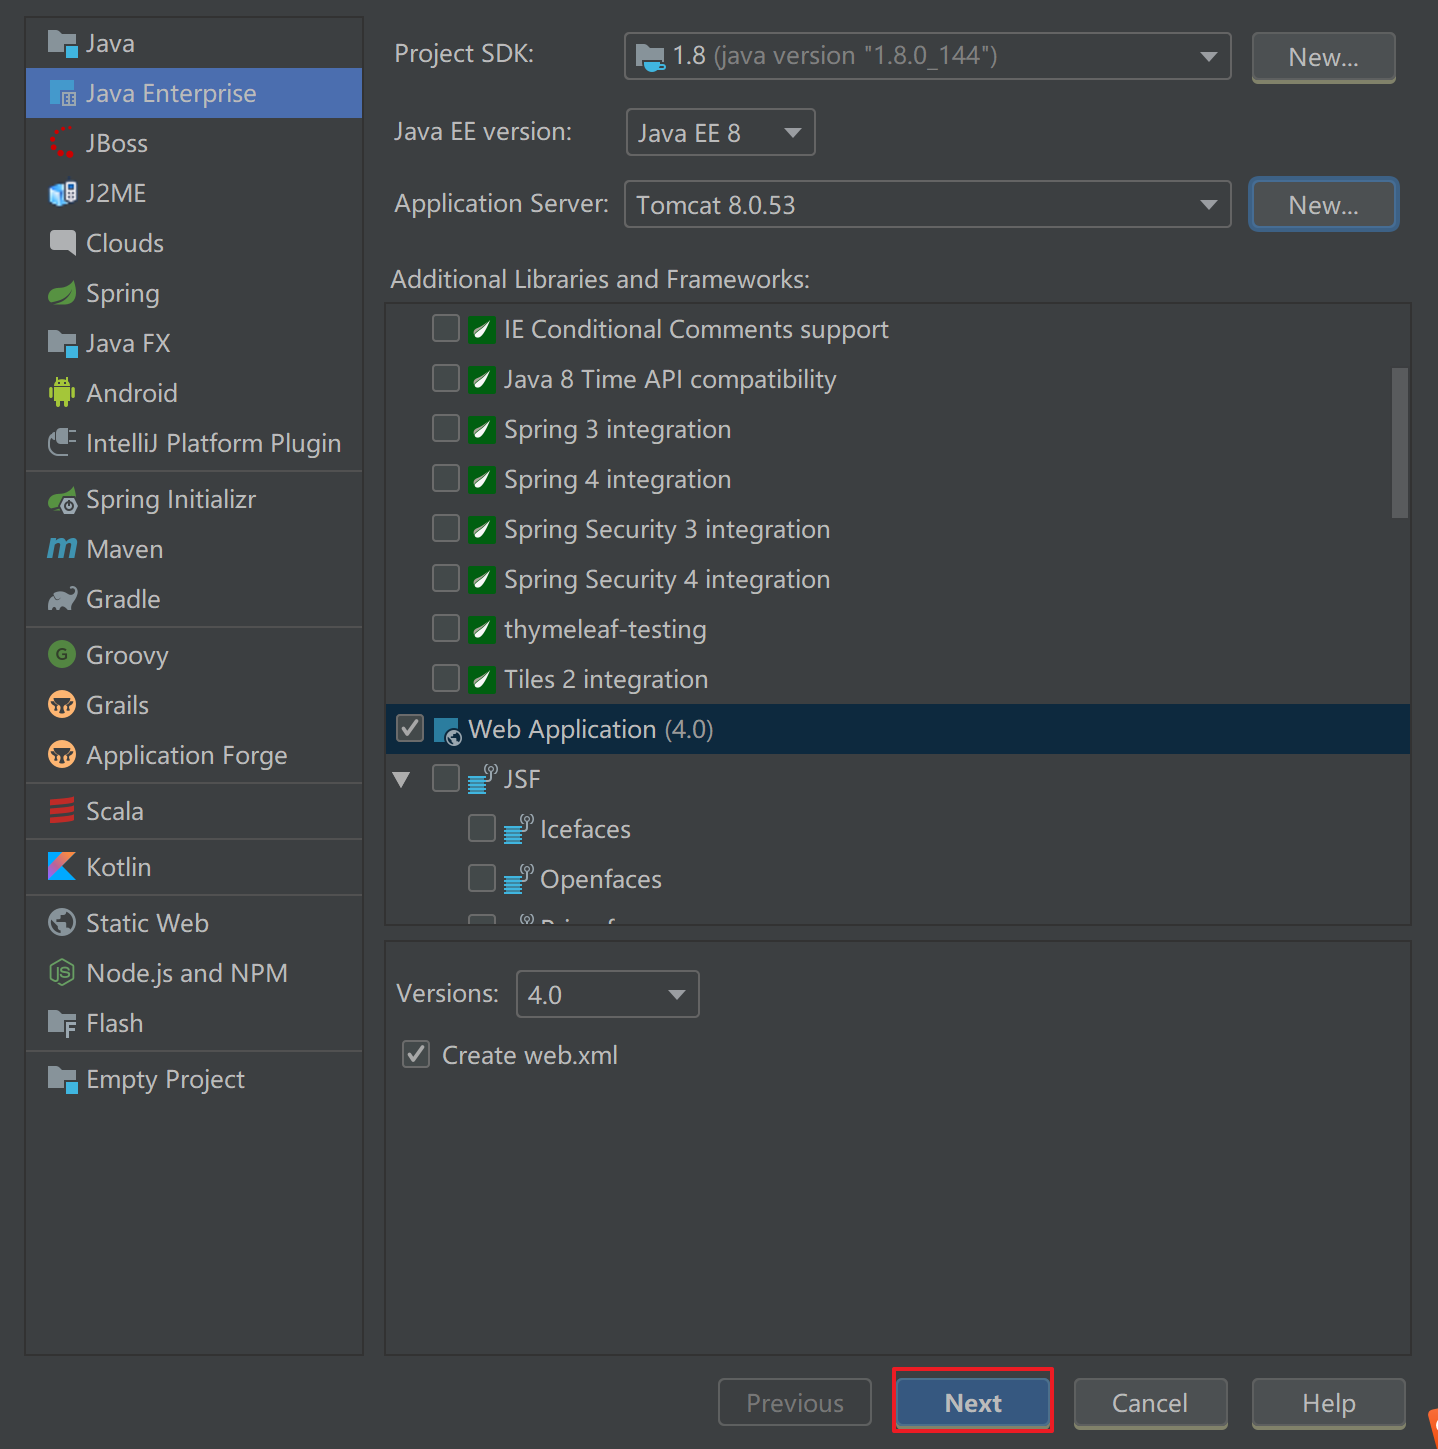Click the Kotlin K icon
This screenshot has width=1438, height=1449.
pos(62,867)
